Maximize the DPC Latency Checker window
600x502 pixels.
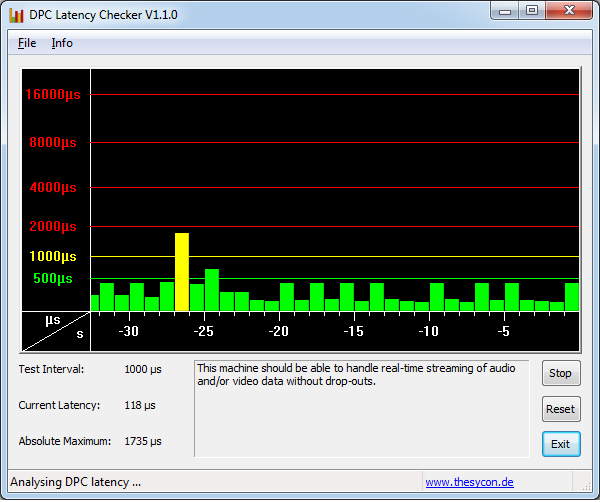[532, 11]
